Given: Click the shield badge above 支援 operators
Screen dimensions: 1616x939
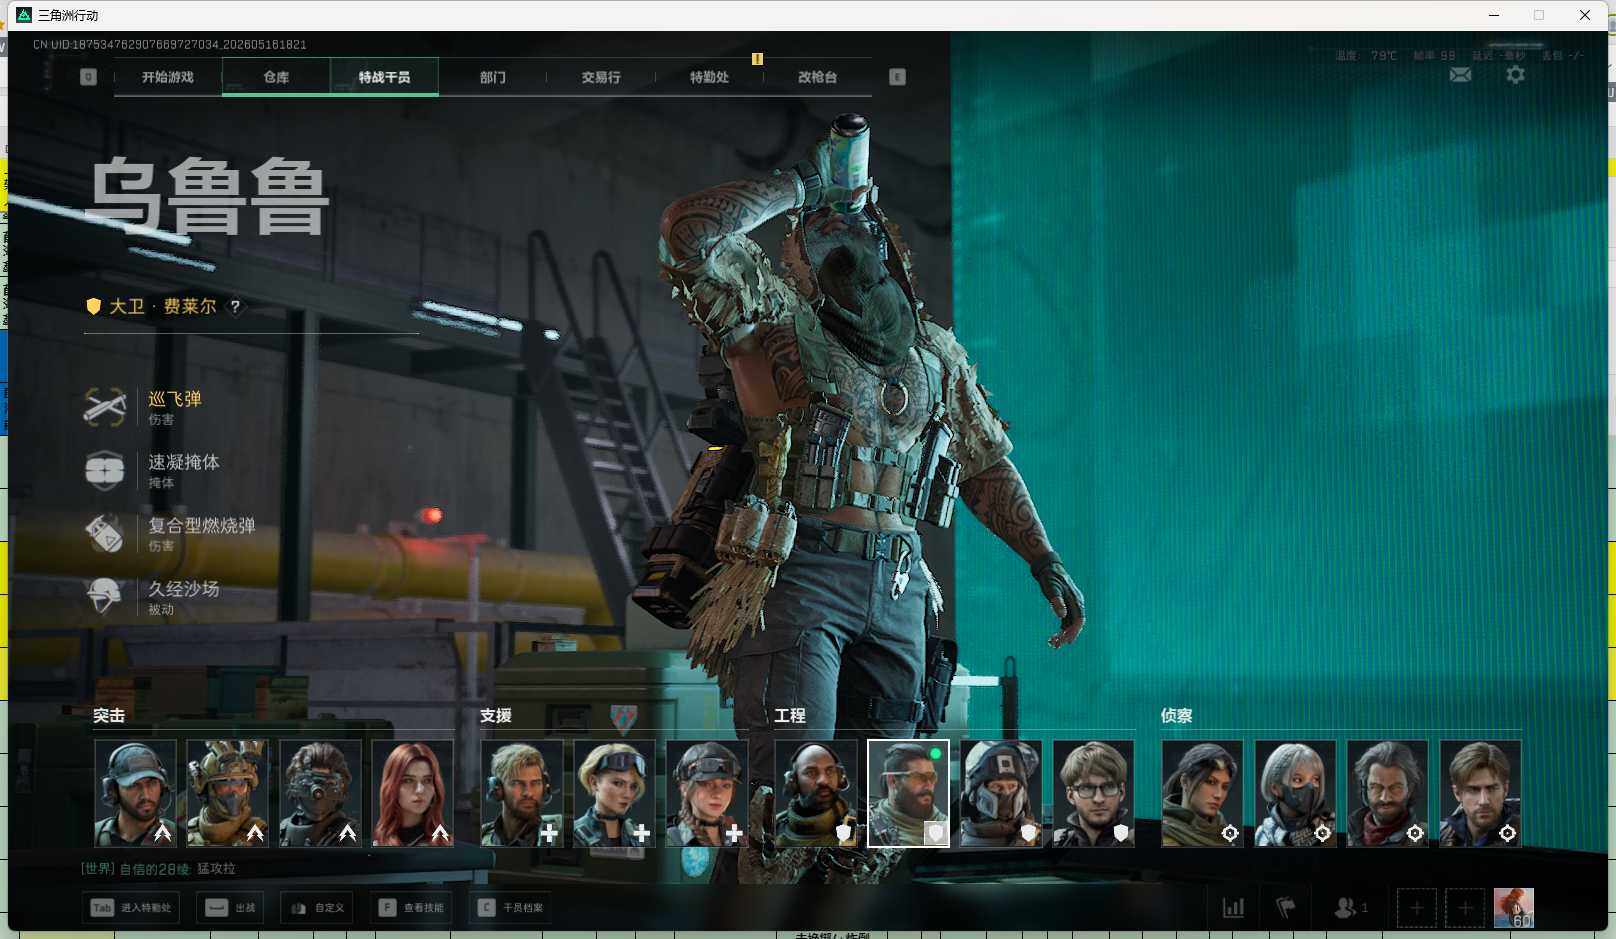Looking at the screenshot, I should (623, 717).
